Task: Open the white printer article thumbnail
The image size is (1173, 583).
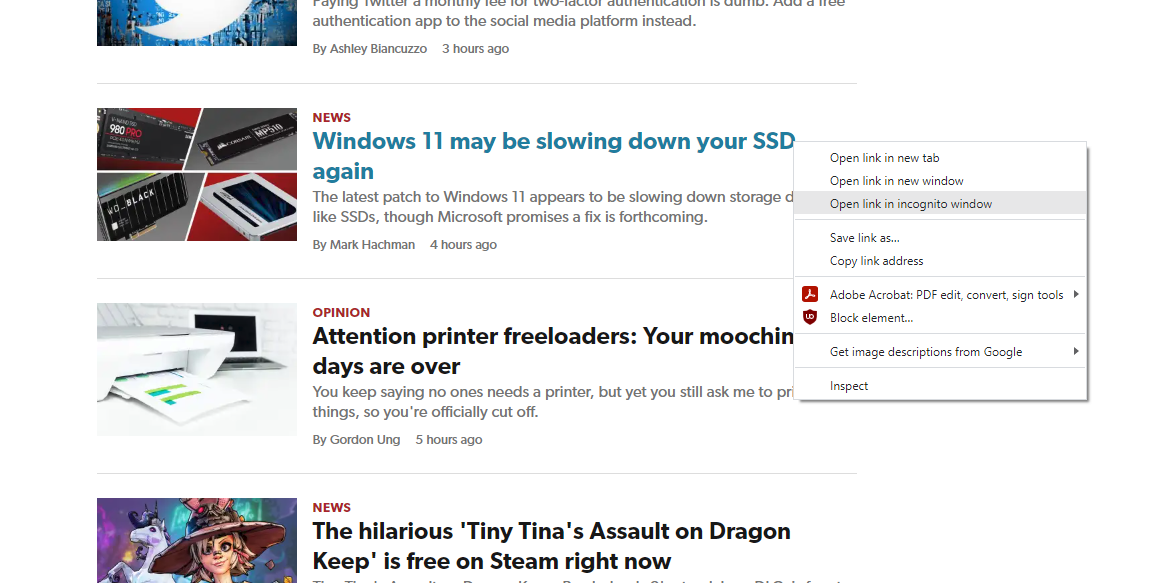Action: [x=197, y=370]
